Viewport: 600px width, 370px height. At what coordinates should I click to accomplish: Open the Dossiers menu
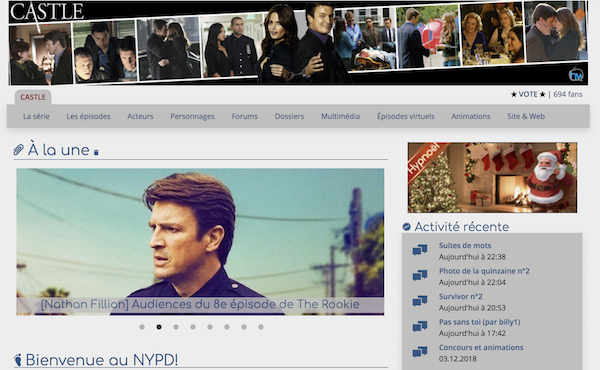tap(289, 116)
